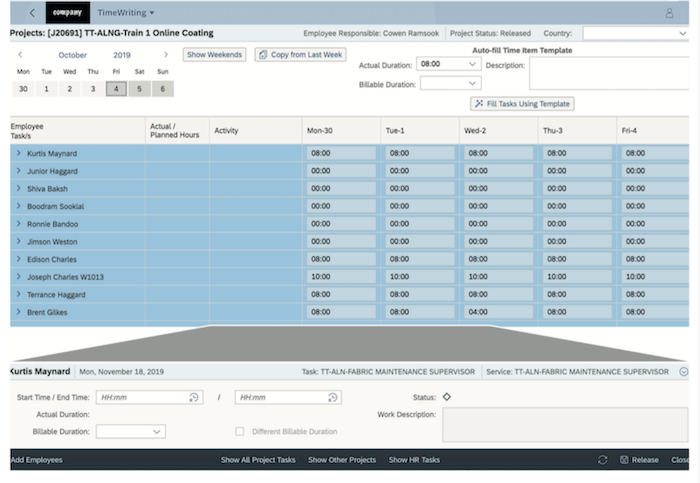
Task: Open the TimeWriting menu dropdown
Action: point(126,12)
